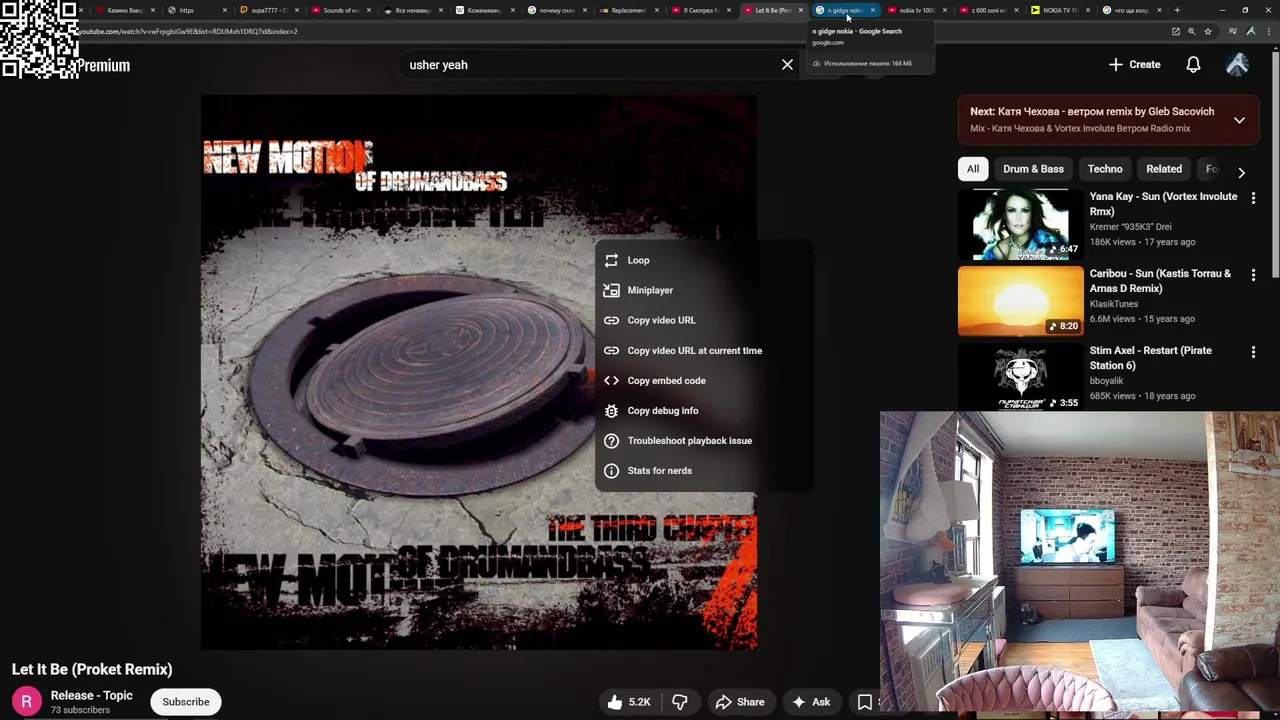Open the Stim Axel Pirate Station thumbnail
The height and width of the screenshot is (720, 1280).
coord(1020,377)
